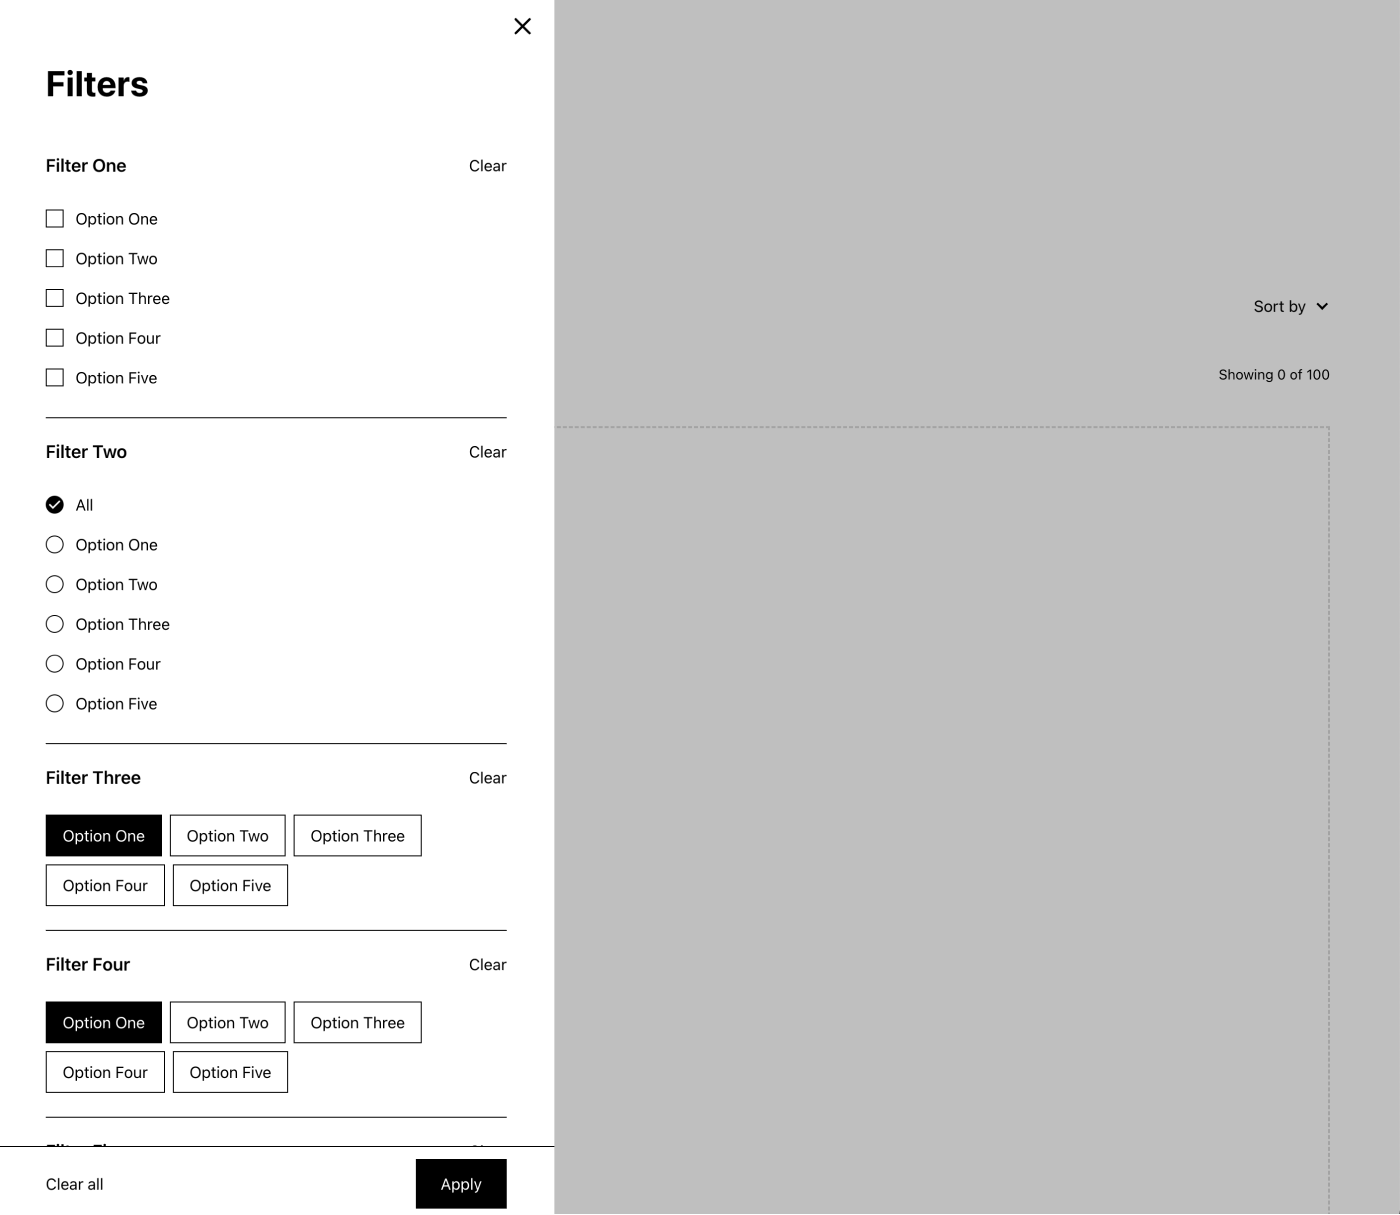Toggle Option Two chip in Filter Three
Screen dimensions: 1400x1215
click(228, 836)
